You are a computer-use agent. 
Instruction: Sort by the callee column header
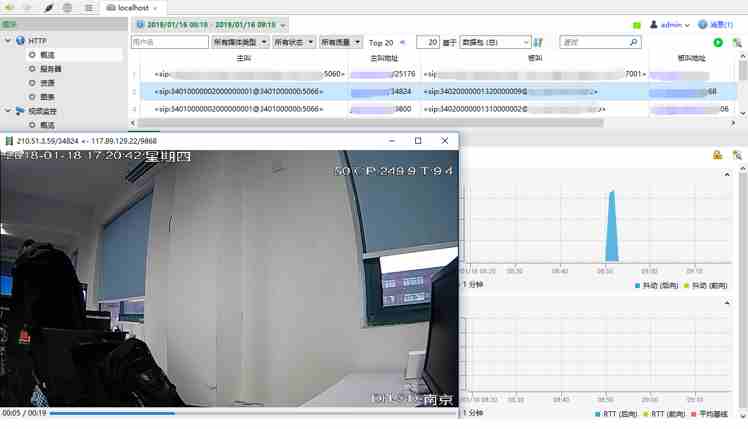click(535, 58)
